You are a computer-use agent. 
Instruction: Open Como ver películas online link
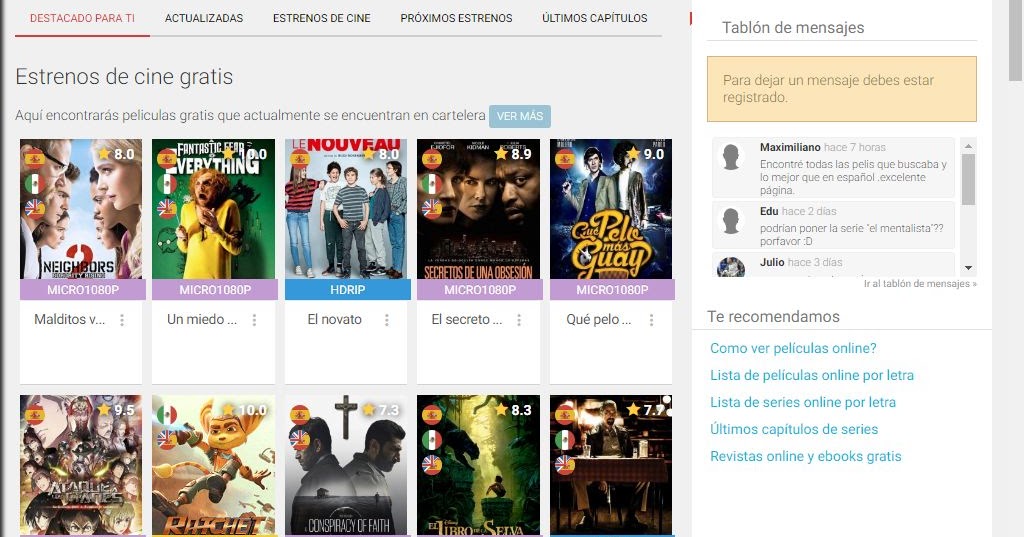coord(793,348)
